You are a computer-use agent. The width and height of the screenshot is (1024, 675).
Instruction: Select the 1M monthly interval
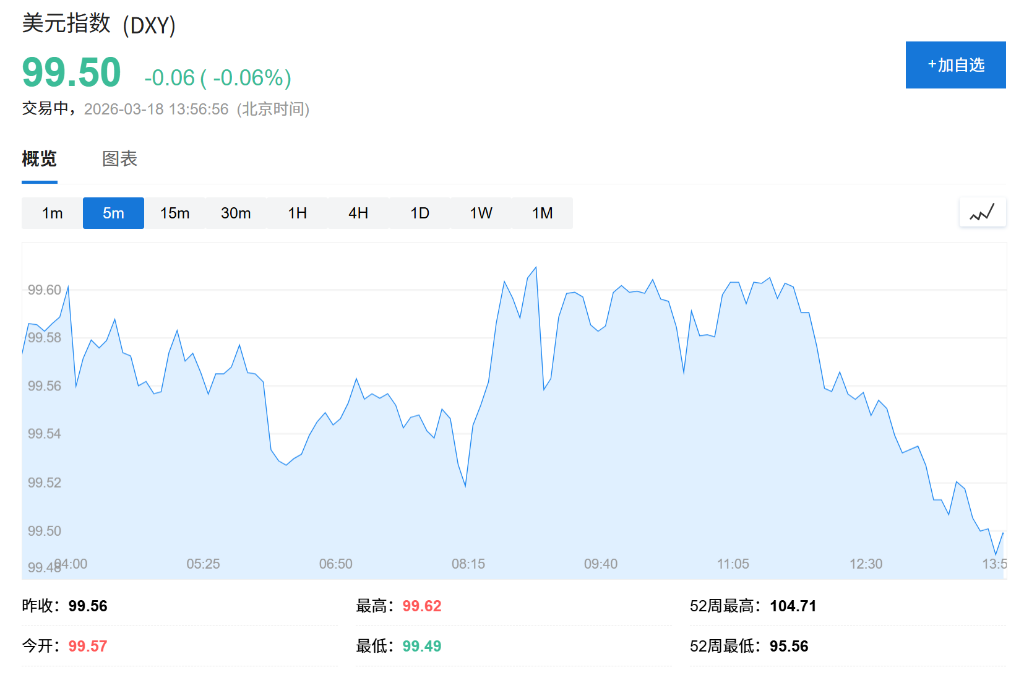(x=542, y=212)
